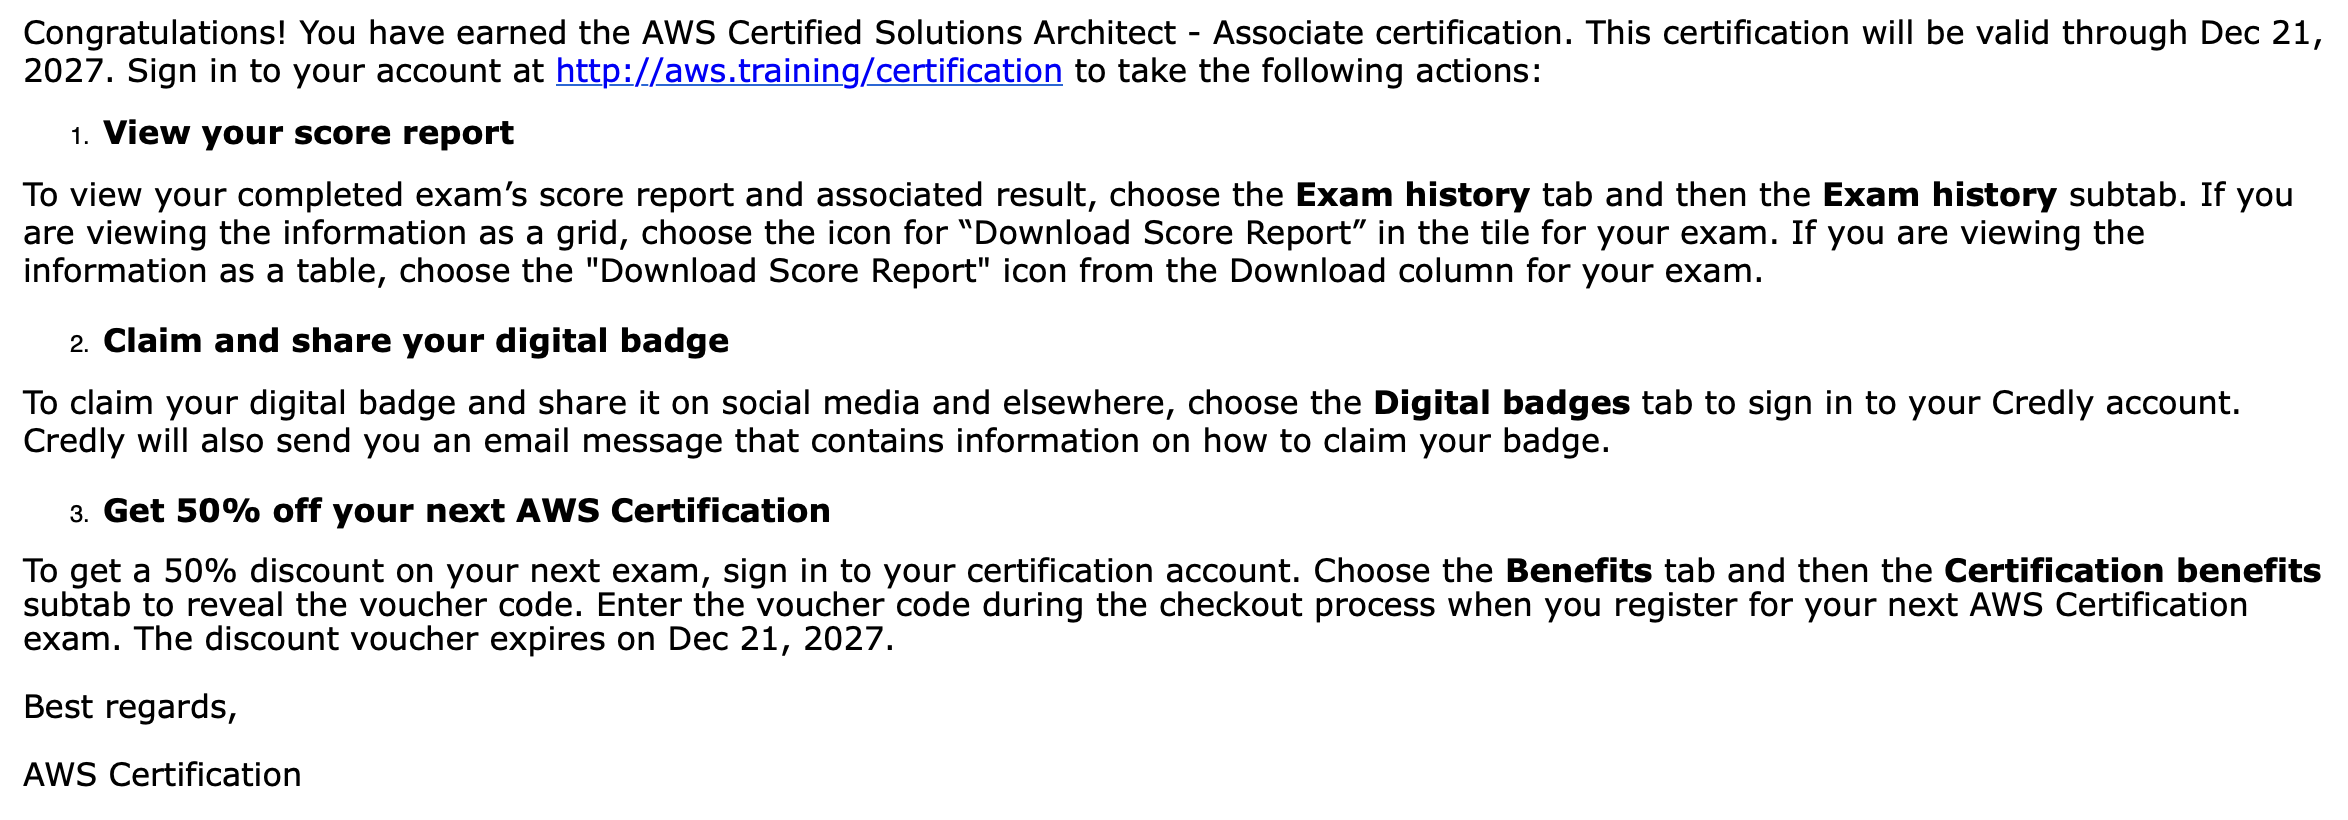Screen dimensions: 2348x820
Task: Click the quoted "Download Score Report" icon text
Action: click(787, 271)
